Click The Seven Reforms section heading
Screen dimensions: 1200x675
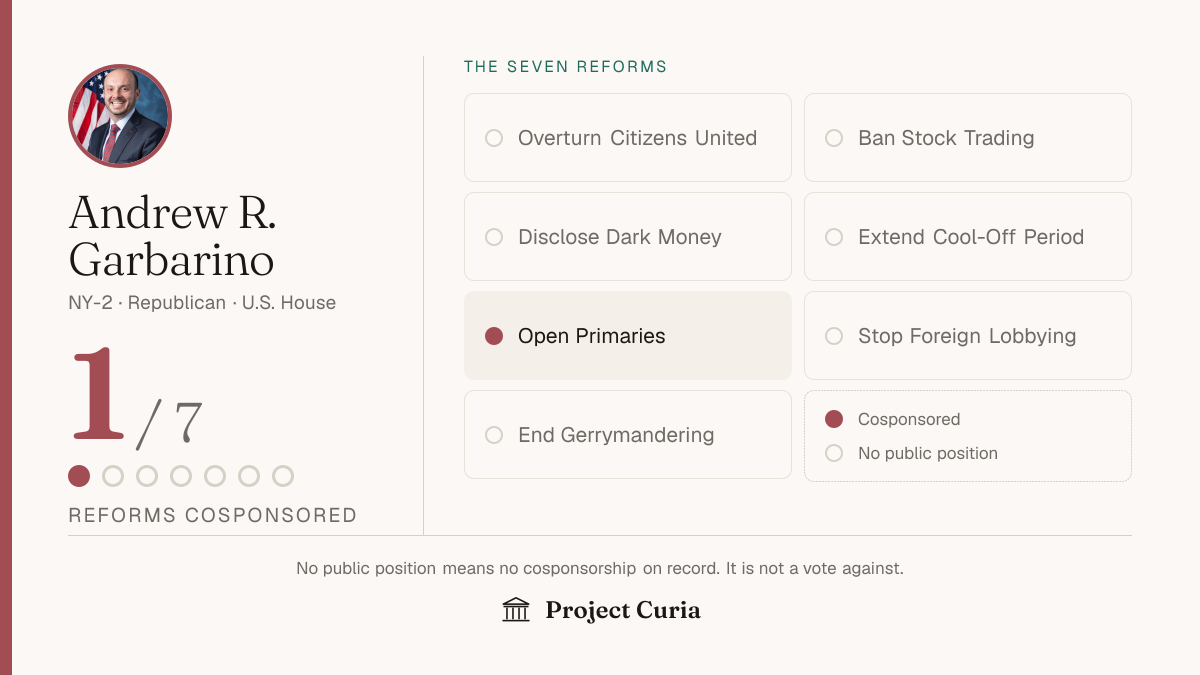click(x=566, y=67)
